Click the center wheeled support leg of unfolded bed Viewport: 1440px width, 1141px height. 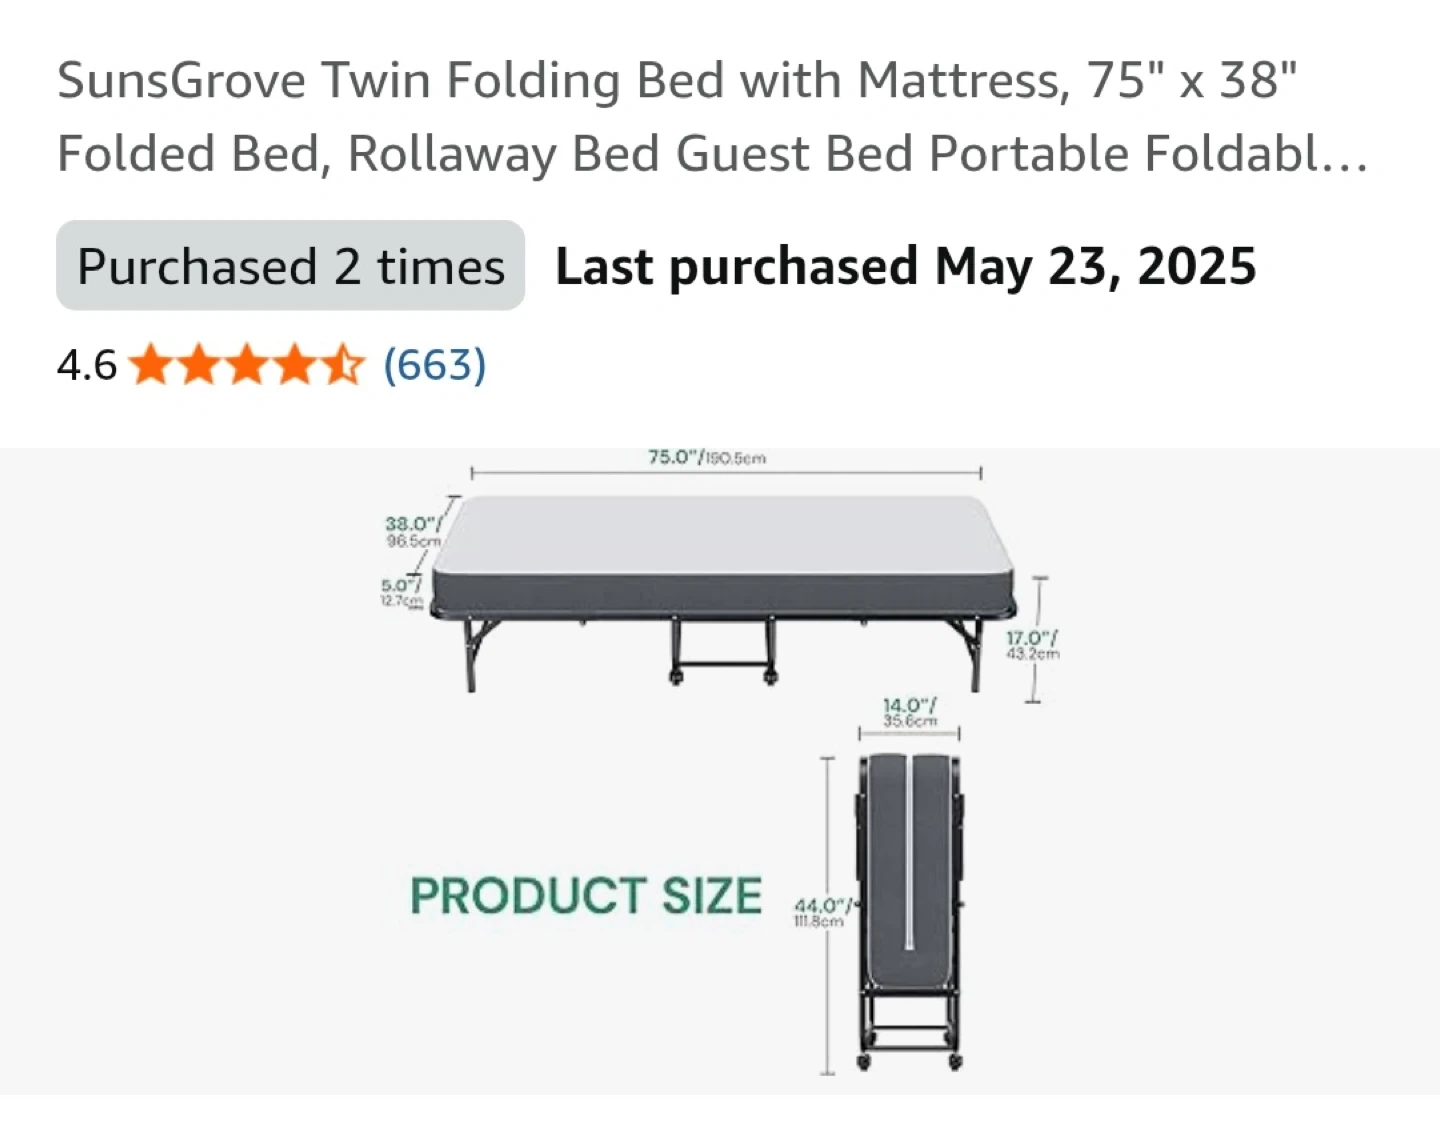(x=723, y=650)
